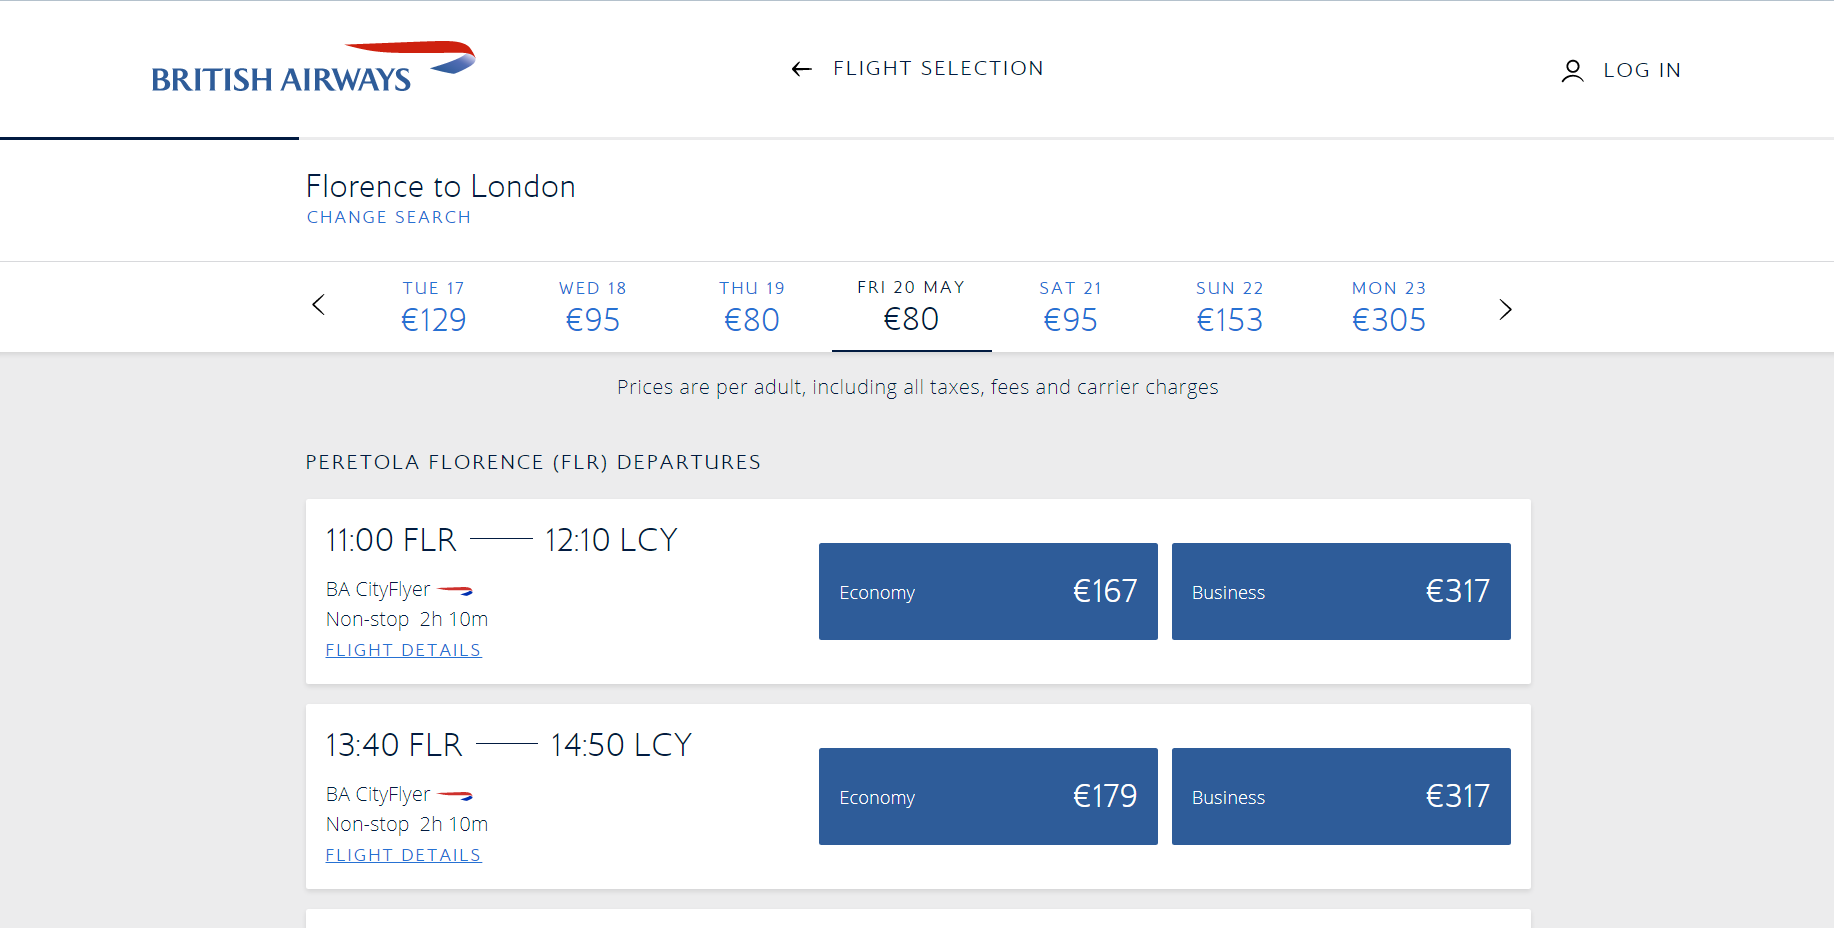
Task: Click the selected FRI 20 MAY €80 tab
Action: 912,307
